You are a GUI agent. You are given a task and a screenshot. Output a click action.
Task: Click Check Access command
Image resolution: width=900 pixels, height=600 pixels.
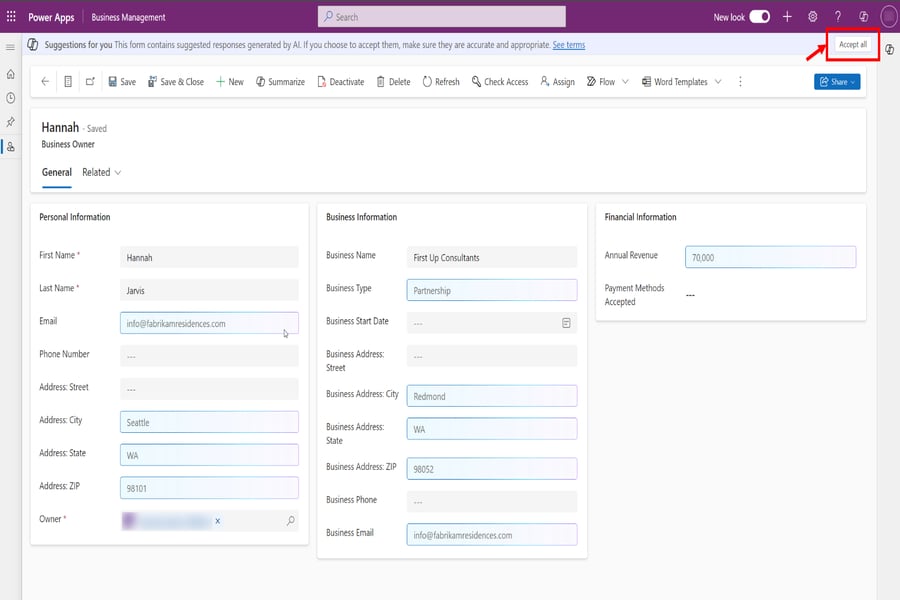click(499, 82)
